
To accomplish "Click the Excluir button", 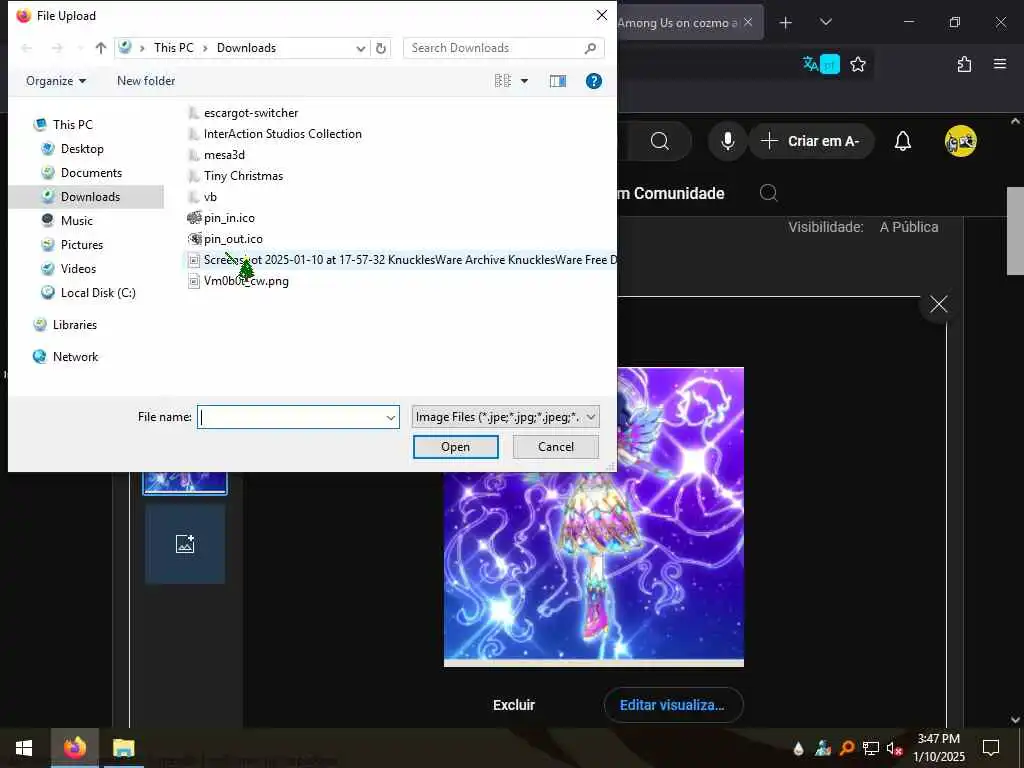I will (x=514, y=705).
